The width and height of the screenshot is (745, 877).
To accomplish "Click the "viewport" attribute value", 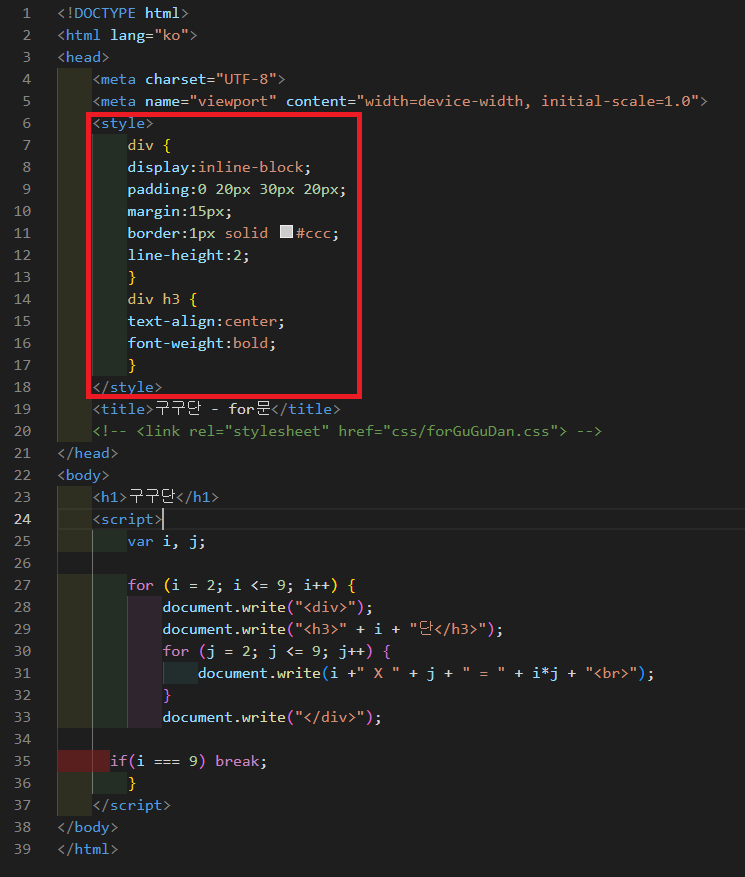I will pyautogui.click(x=233, y=101).
